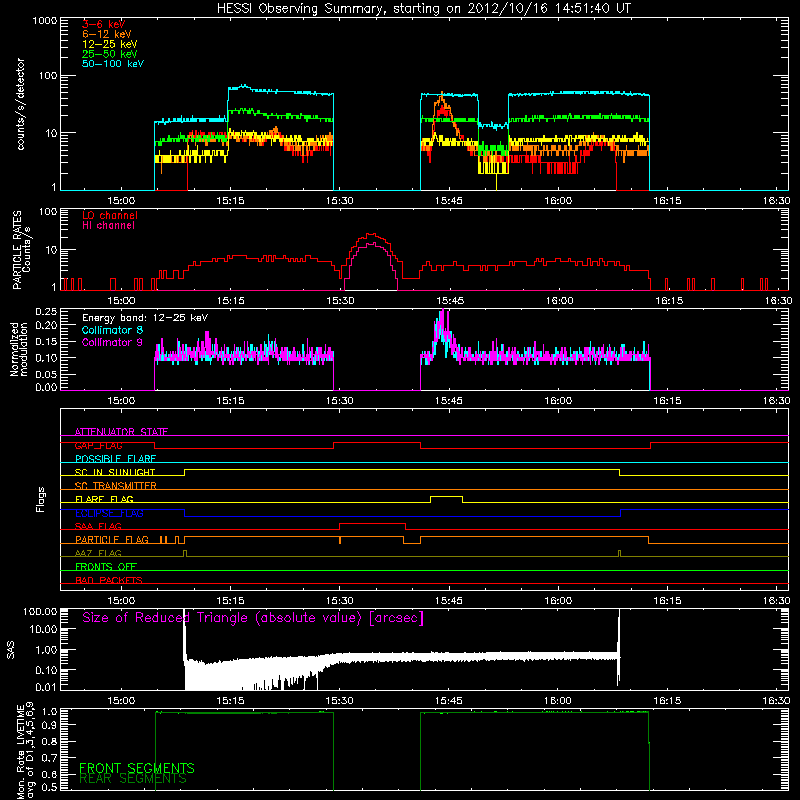Click the 'SAS' axis label

click(x=10, y=650)
